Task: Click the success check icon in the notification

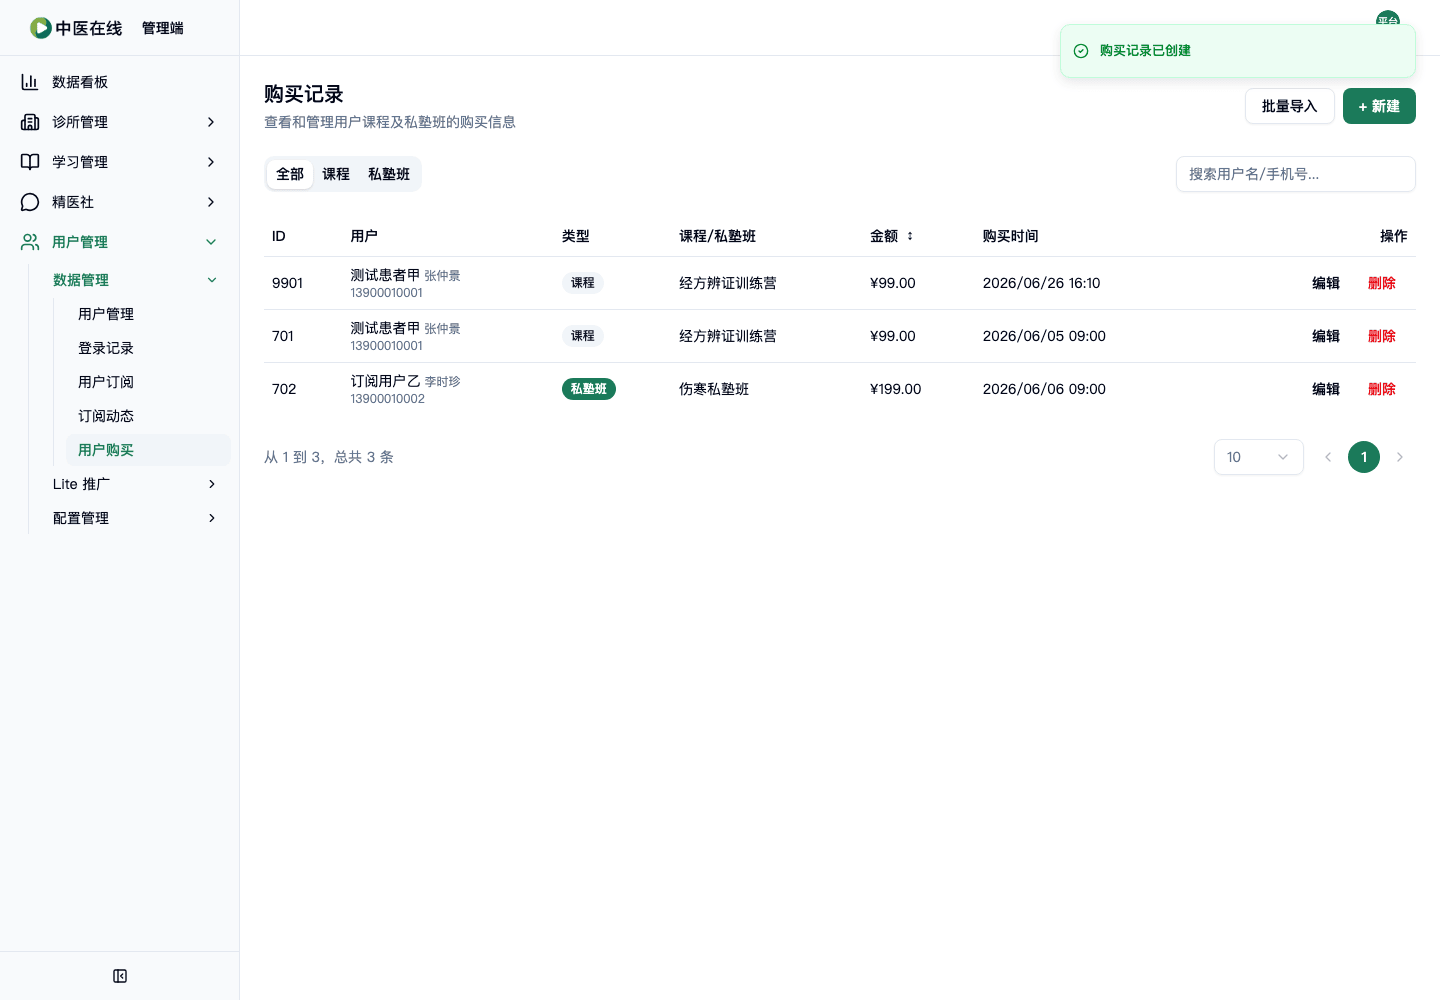Action: point(1081,51)
